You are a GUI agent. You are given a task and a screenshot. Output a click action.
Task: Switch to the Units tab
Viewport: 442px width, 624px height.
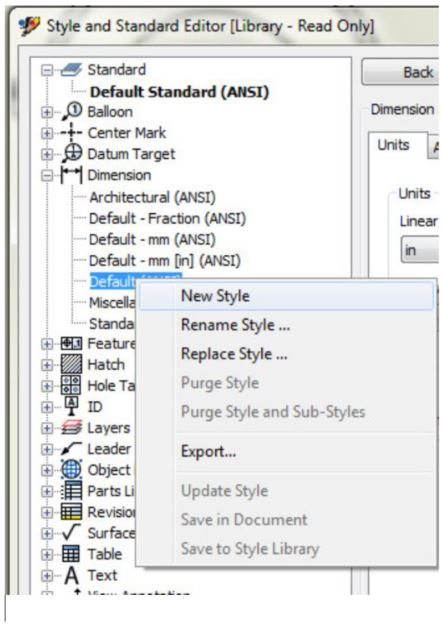point(393,145)
